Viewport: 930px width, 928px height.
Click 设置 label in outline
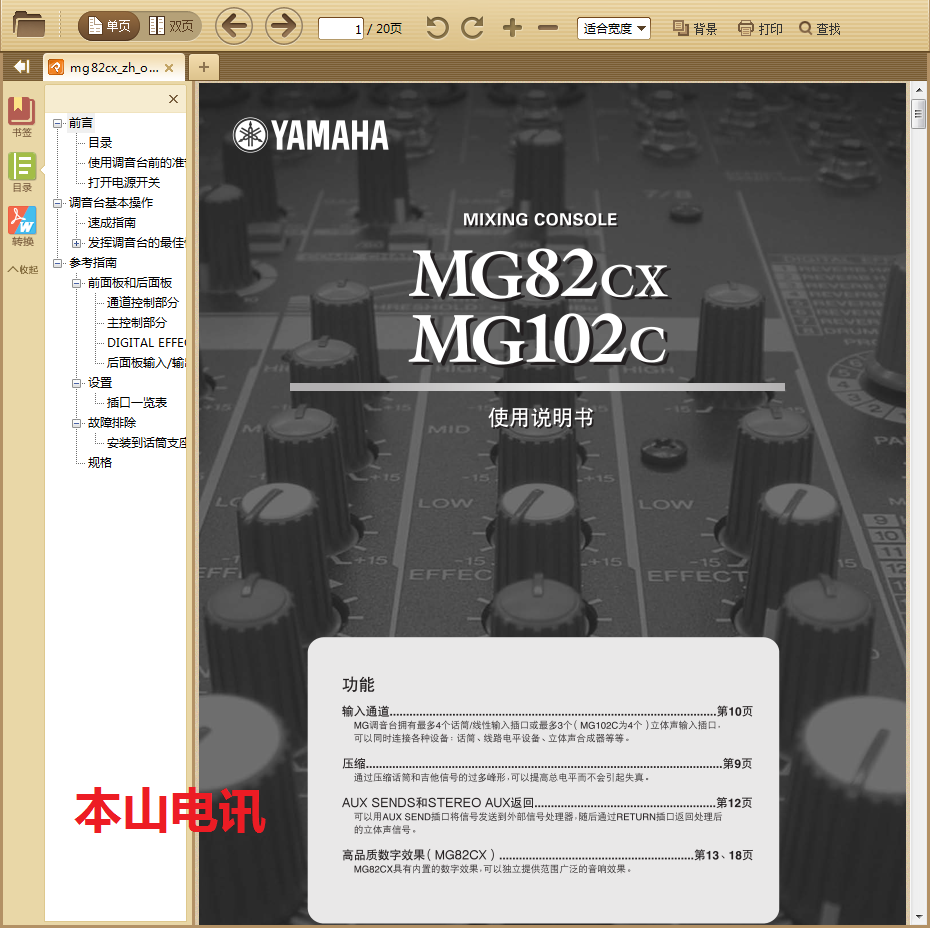point(100,383)
